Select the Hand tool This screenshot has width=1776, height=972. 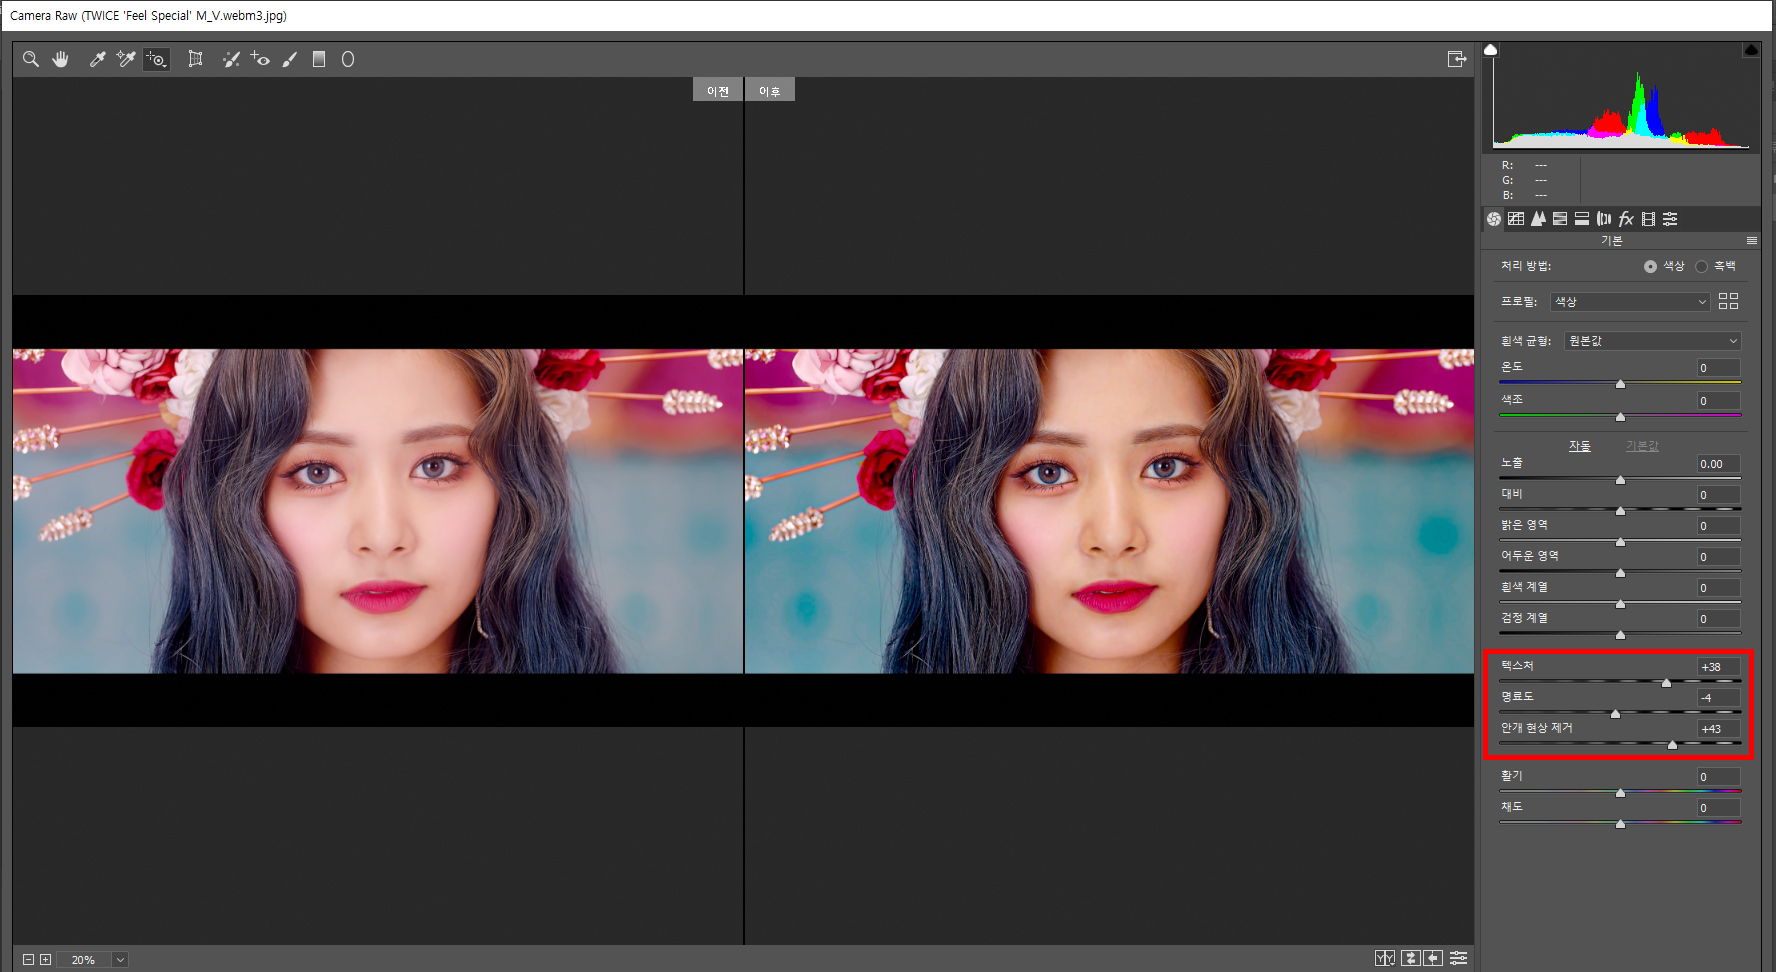(x=60, y=59)
